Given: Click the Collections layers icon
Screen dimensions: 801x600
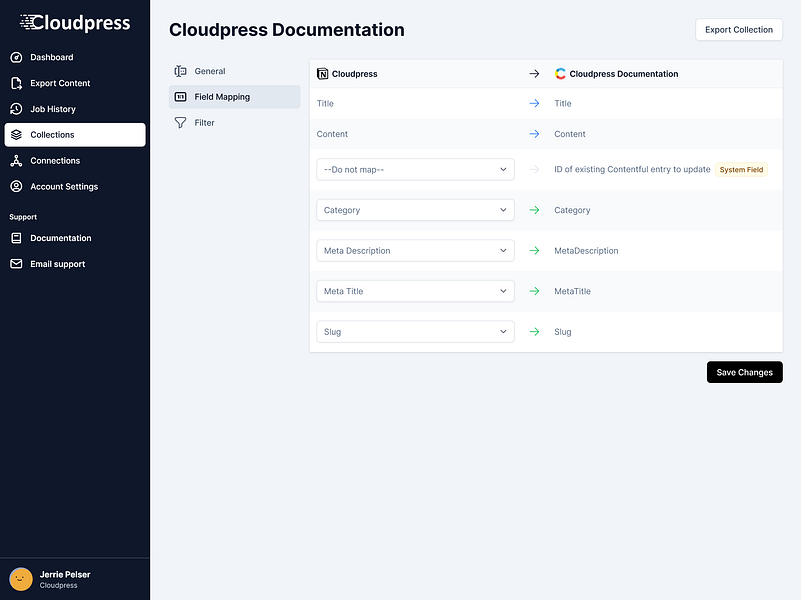Looking at the screenshot, I should click(16, 135).
